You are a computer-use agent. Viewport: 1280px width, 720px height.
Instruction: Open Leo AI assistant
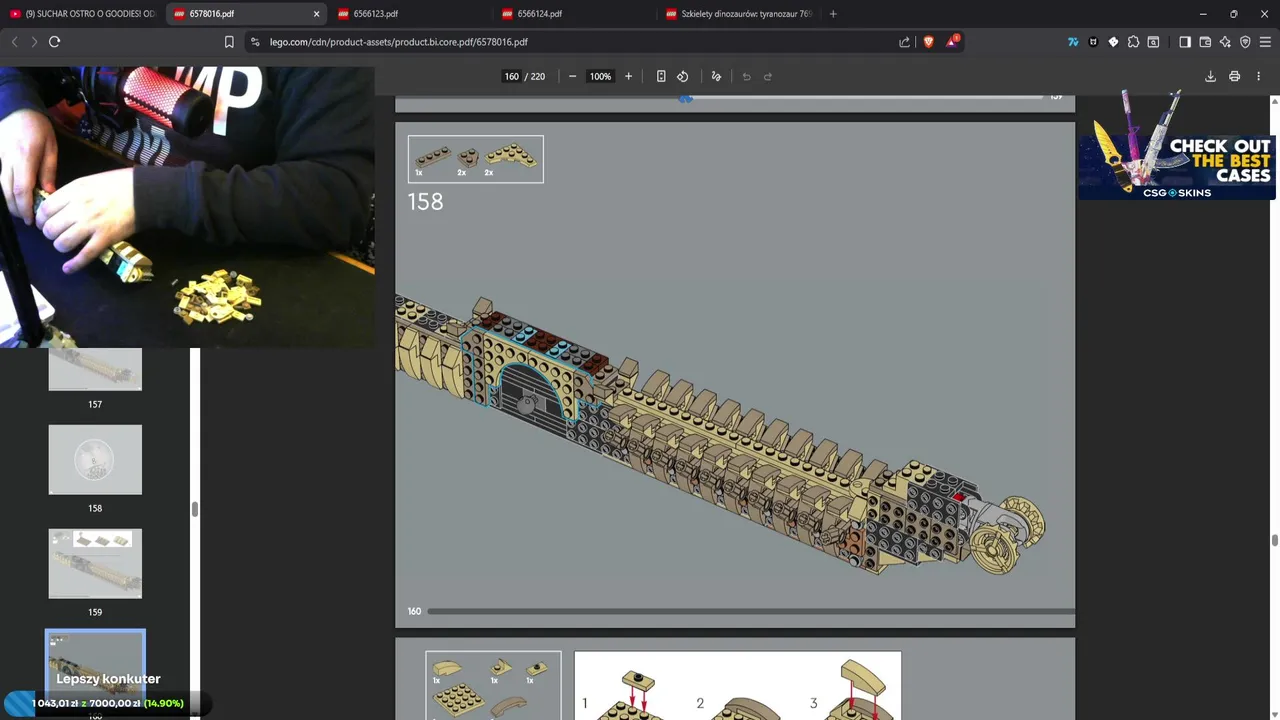coord(1225,42)
